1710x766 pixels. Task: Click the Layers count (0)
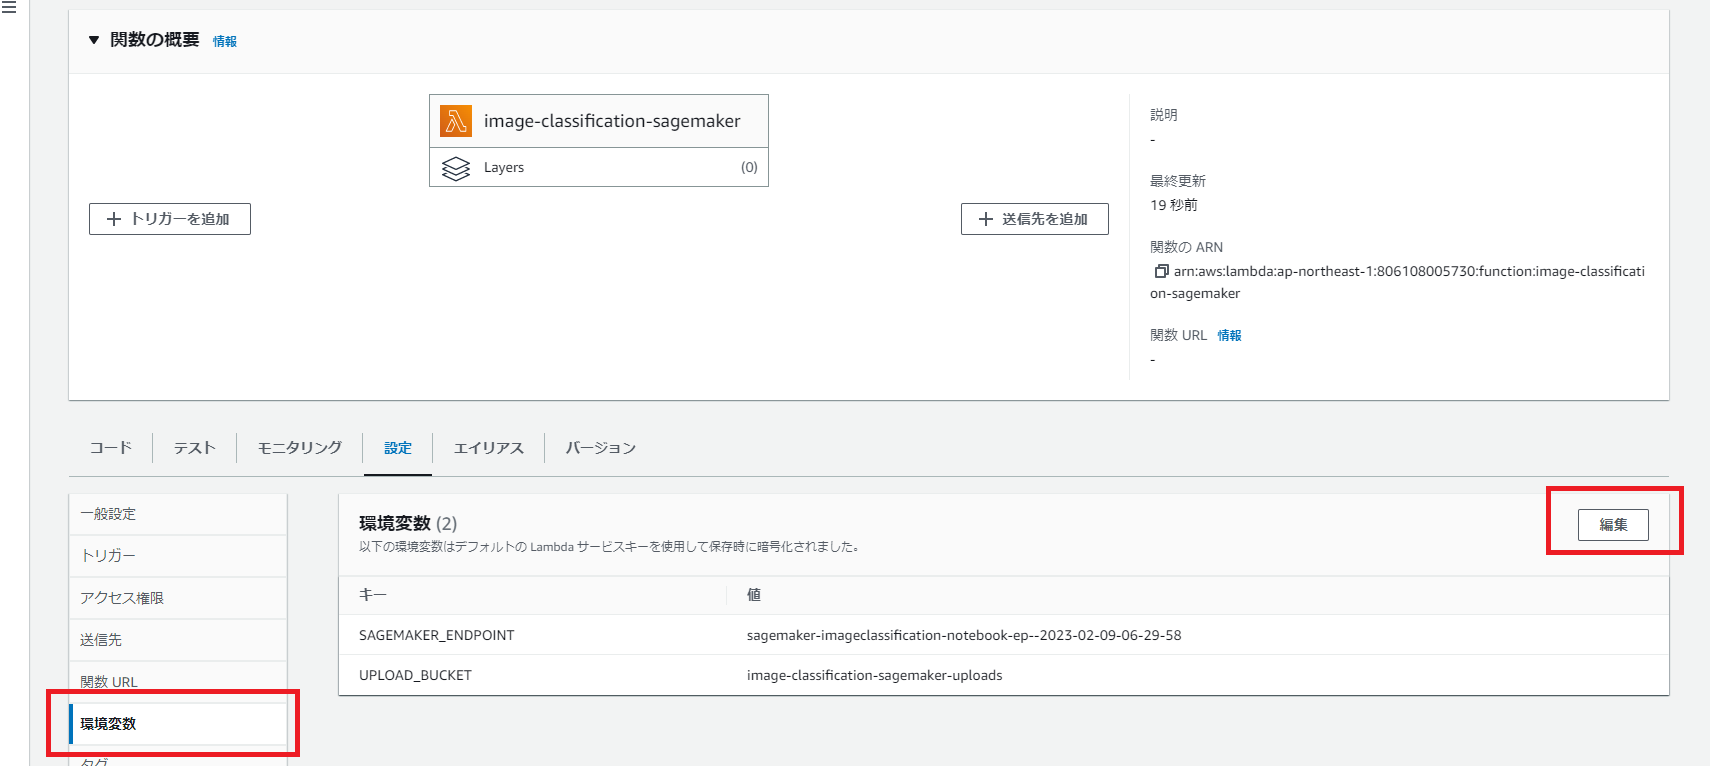749,167
